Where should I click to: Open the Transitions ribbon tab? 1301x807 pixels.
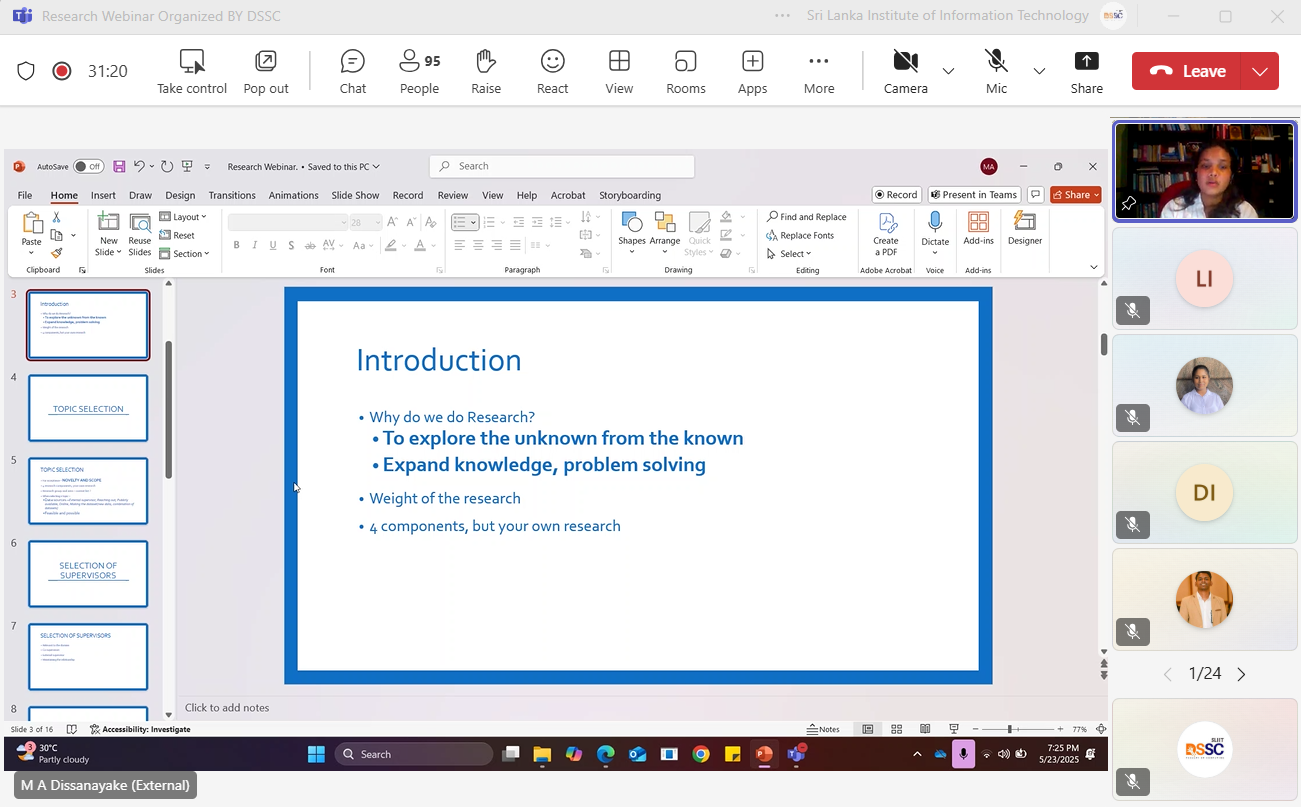coord(232,195)
